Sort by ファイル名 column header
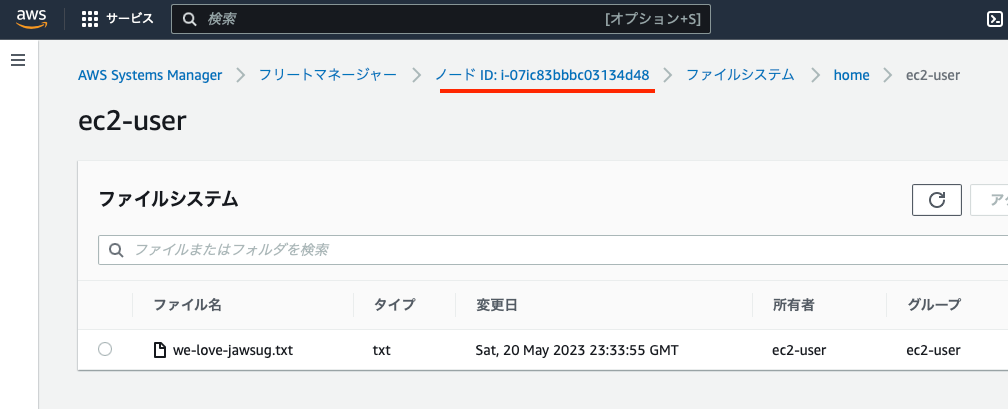The width and height of the screenshot is (1008, 409). click(188, 305)
